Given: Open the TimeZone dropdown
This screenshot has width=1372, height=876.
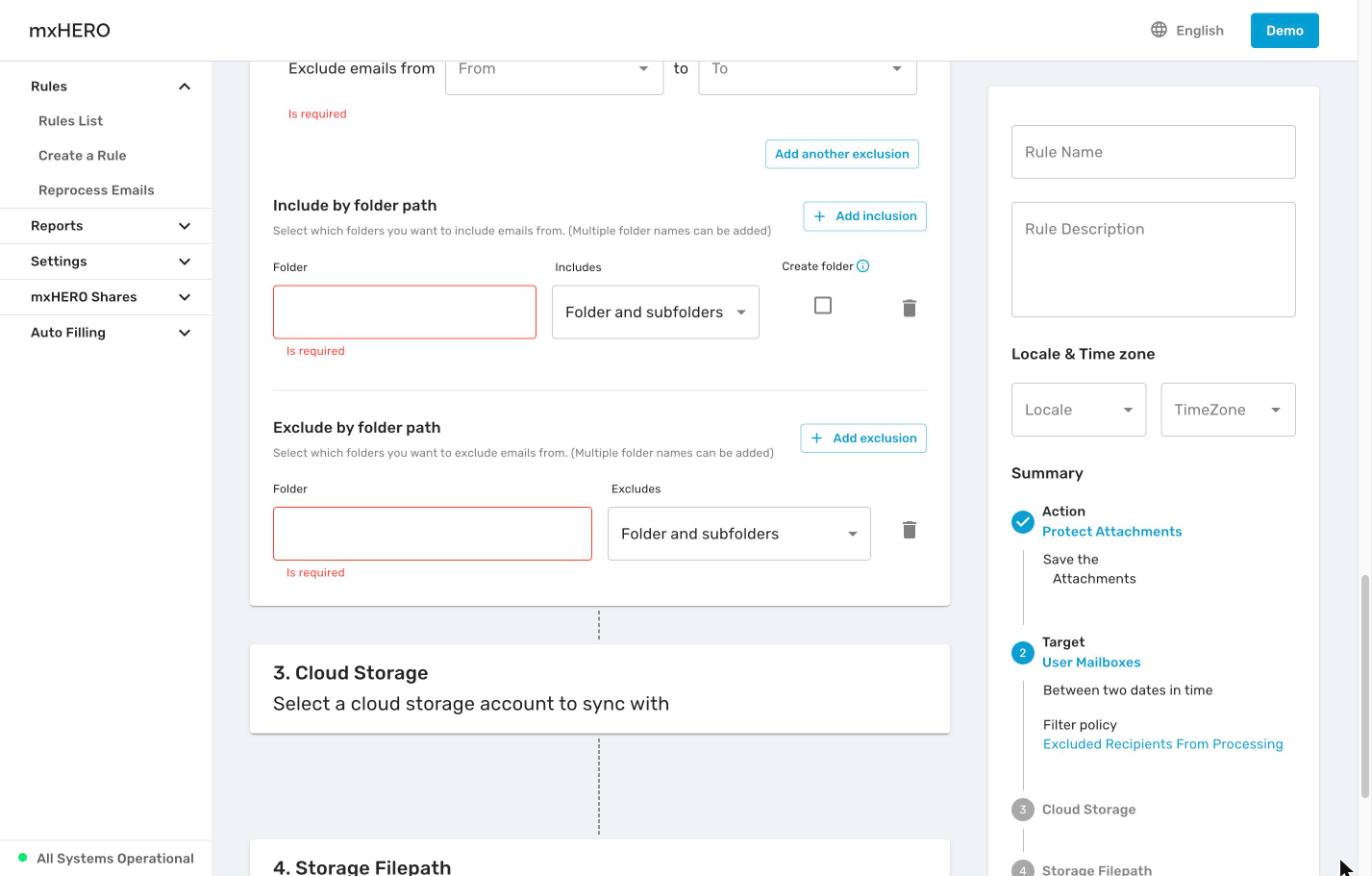Looking at the screenshot, I should coord(1228,410).
